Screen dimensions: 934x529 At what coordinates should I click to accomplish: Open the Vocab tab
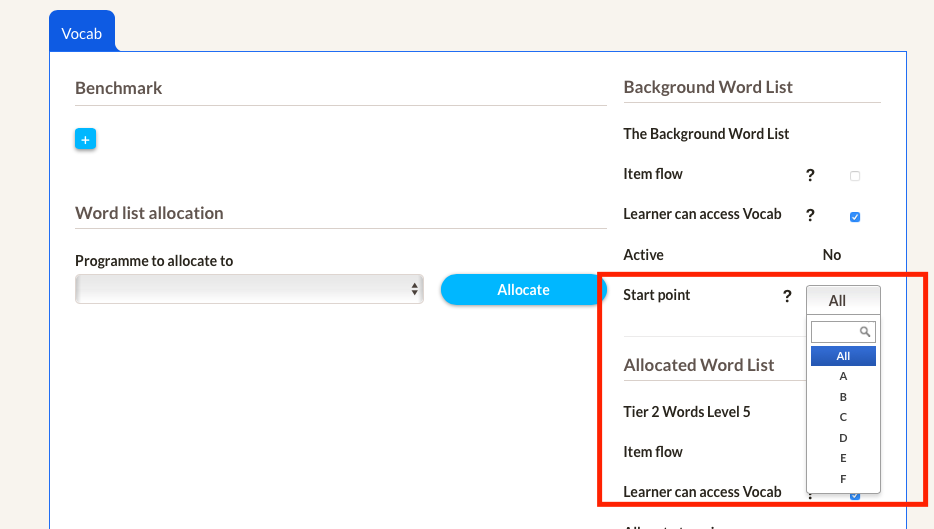point(82,33)
